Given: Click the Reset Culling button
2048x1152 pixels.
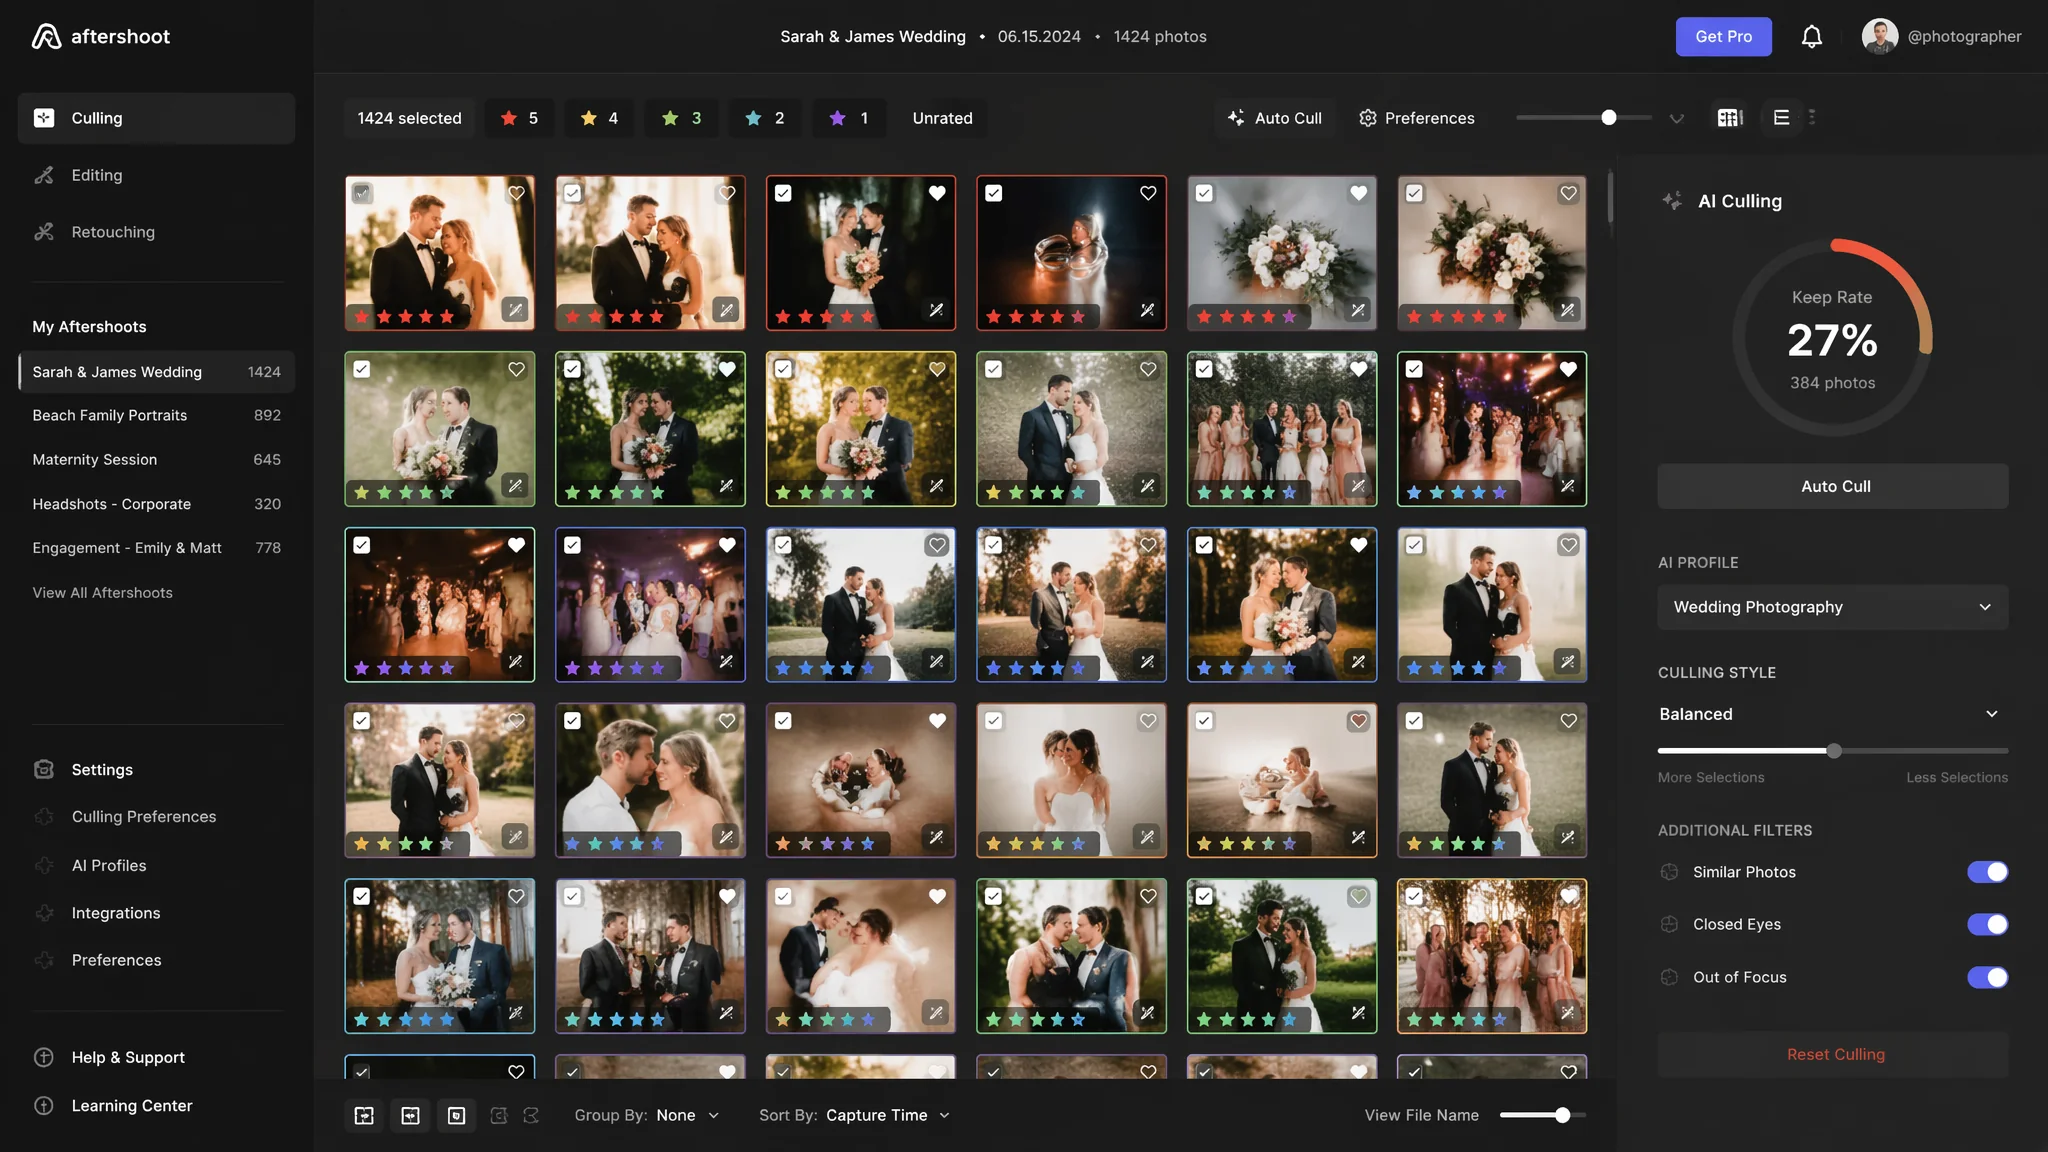Looking at the screenshot, I should 1832,1054.
